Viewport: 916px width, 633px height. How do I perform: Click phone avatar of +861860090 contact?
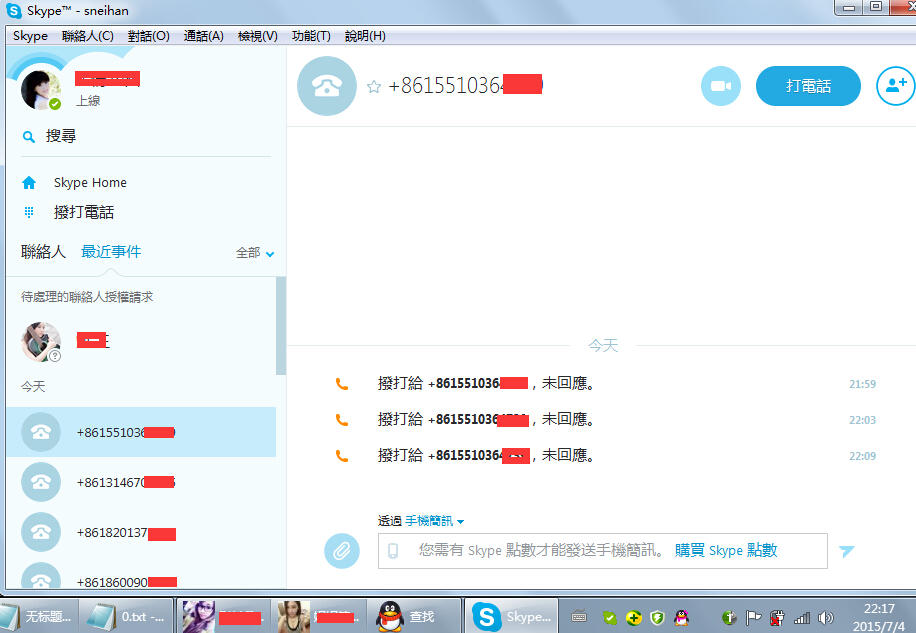click(x=40, y=576)
